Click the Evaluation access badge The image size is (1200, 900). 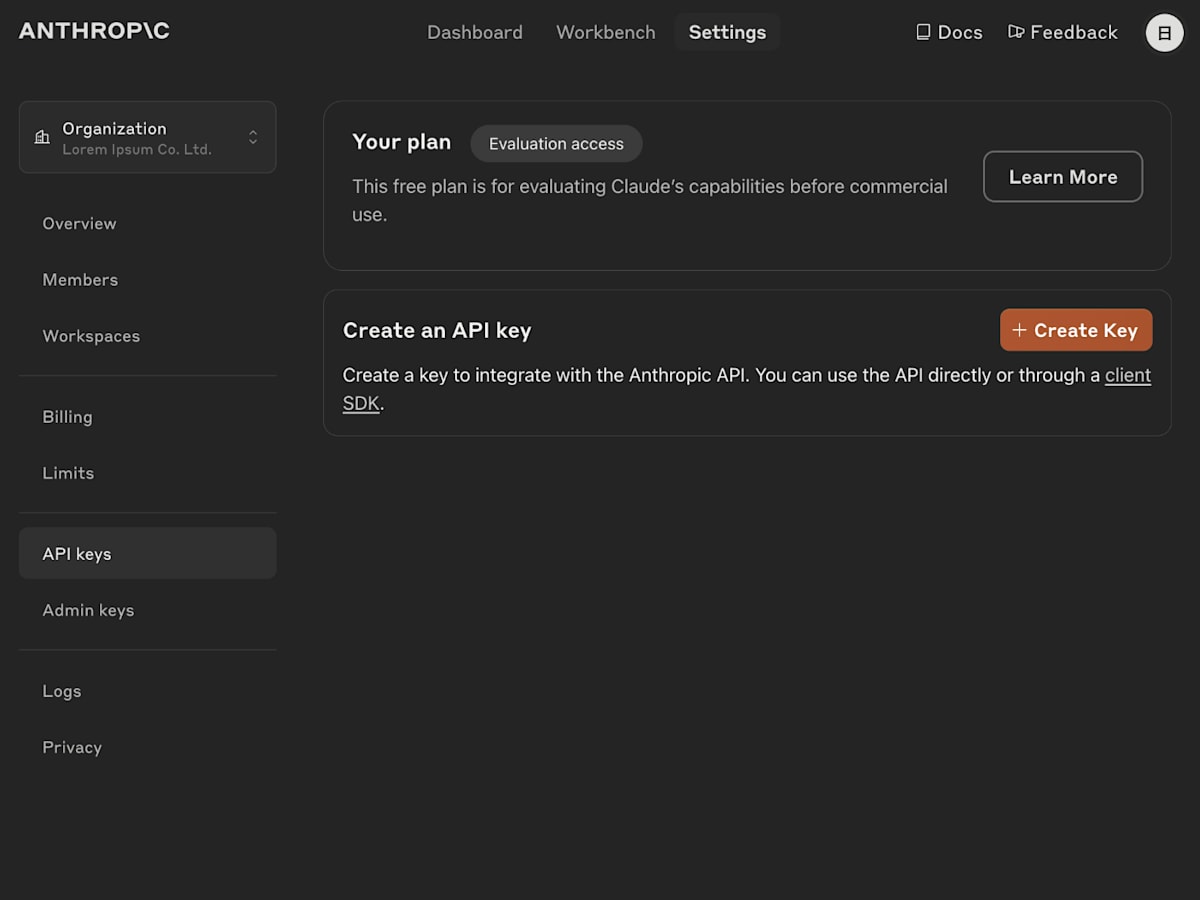(x=556, y=144)
